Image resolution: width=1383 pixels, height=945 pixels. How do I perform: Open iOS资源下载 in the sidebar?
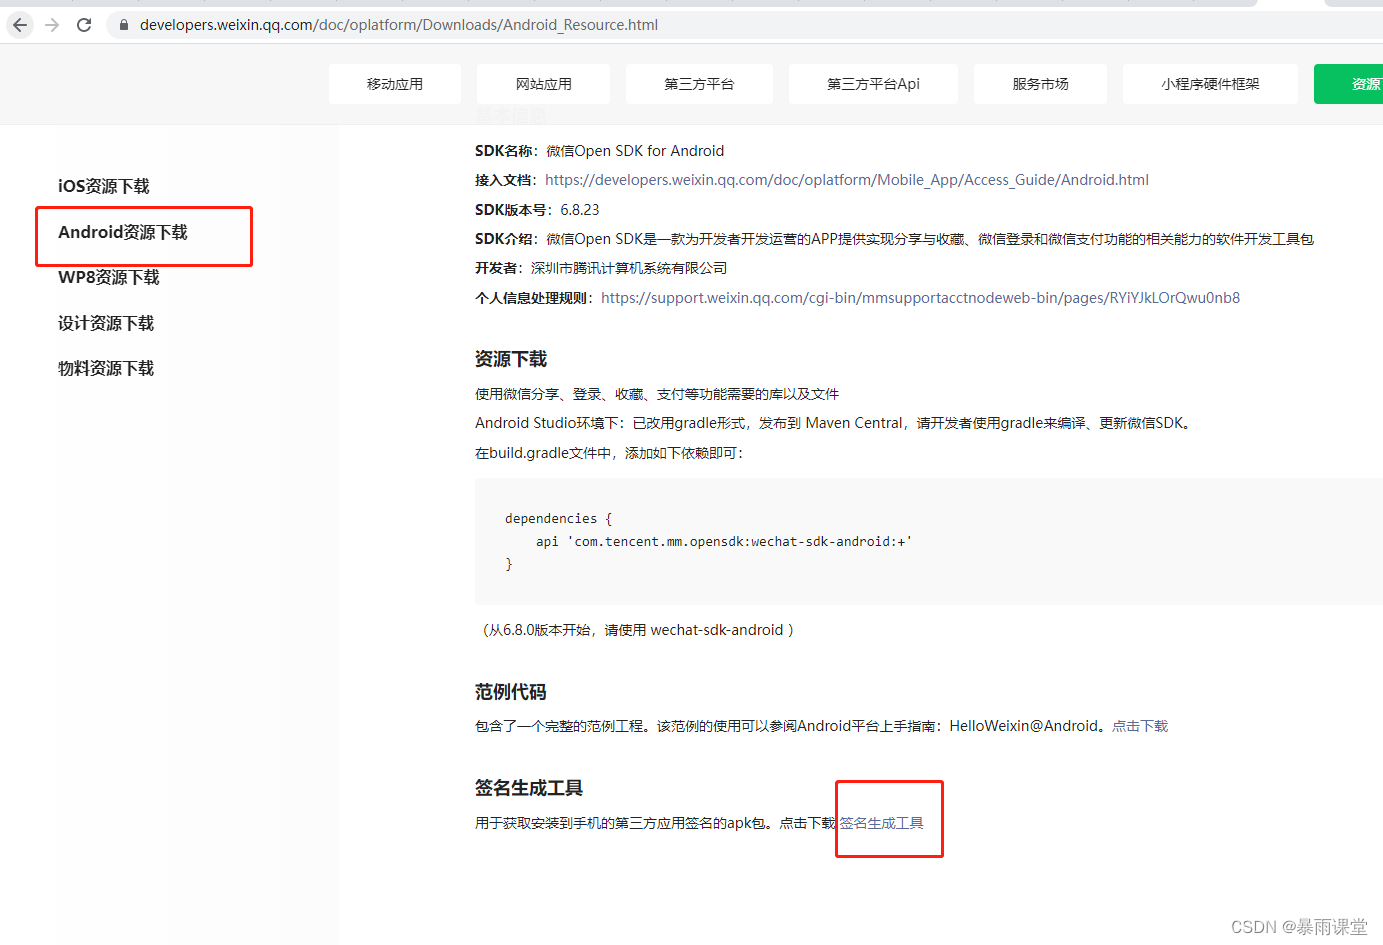104,186
